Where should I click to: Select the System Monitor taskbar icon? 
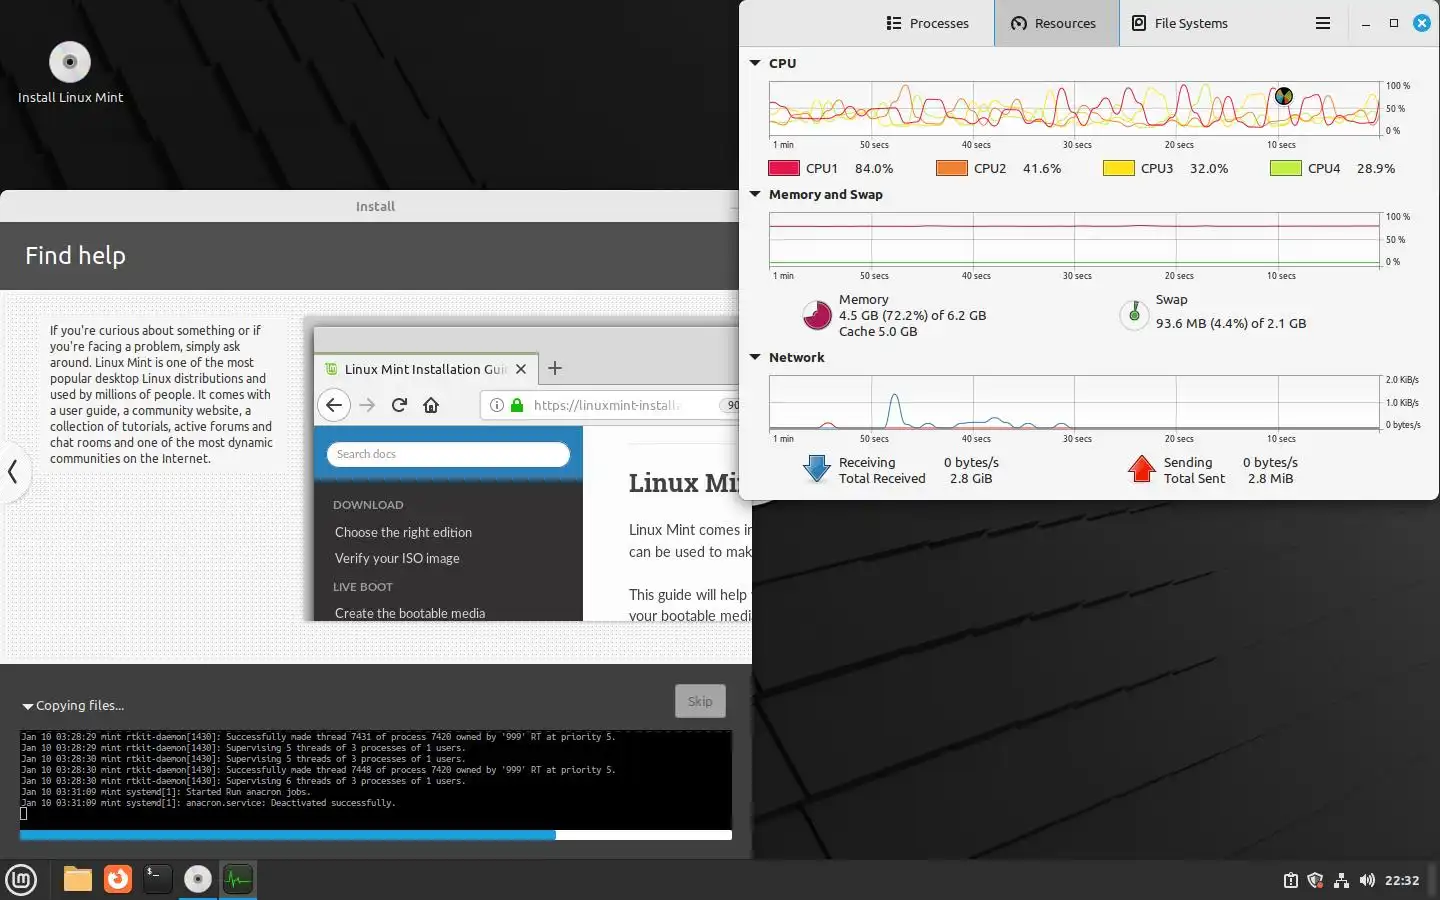tap(238, 879)
